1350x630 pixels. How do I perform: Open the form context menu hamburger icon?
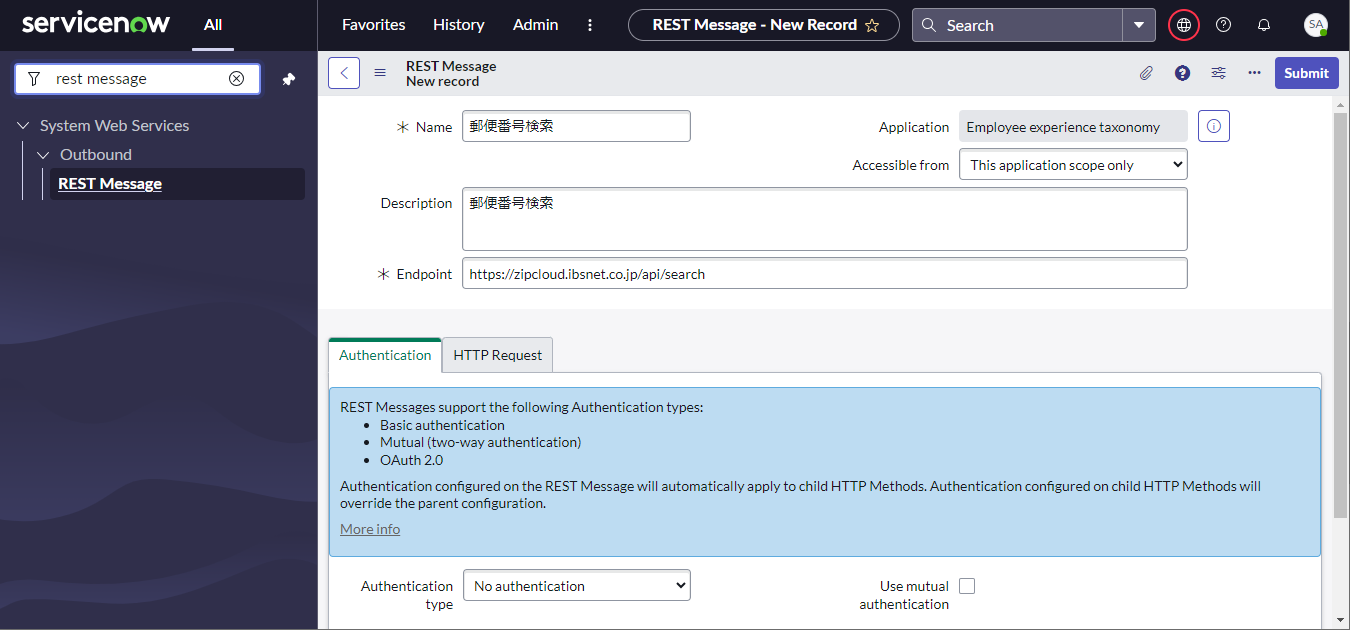coord(380,72)
